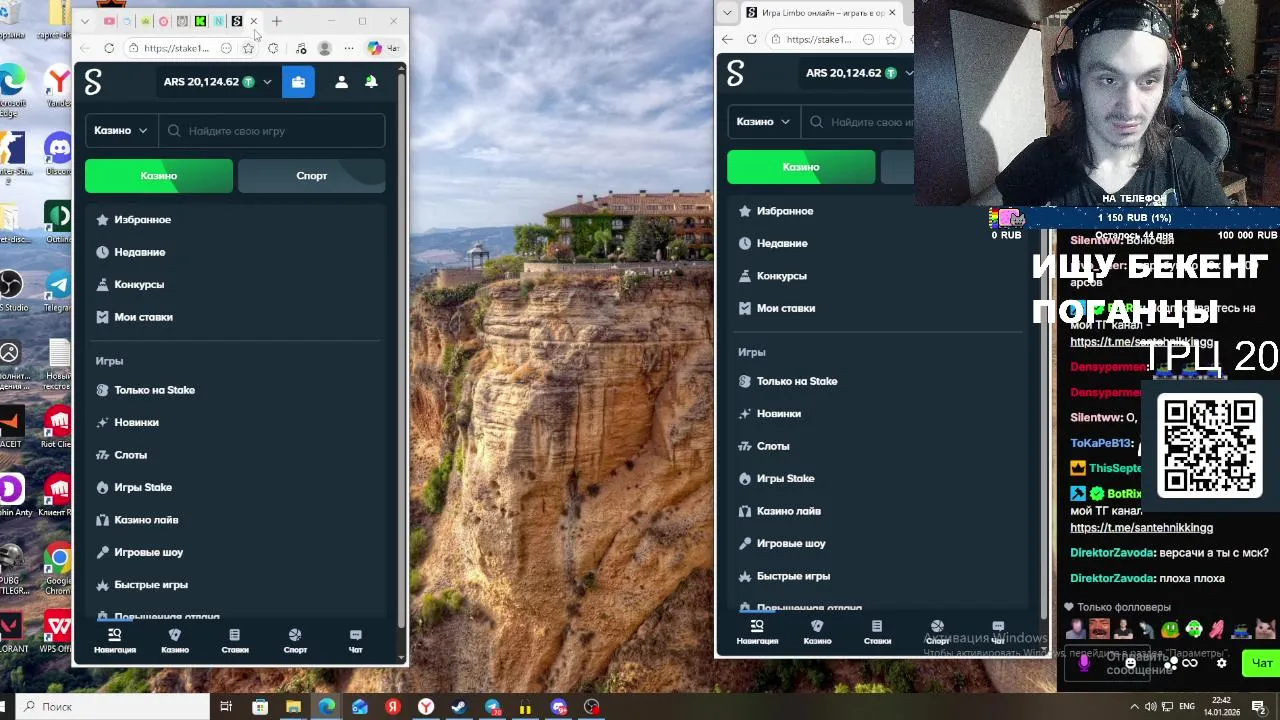Open emoji picker in stream chat input

tap(1131, 663)
